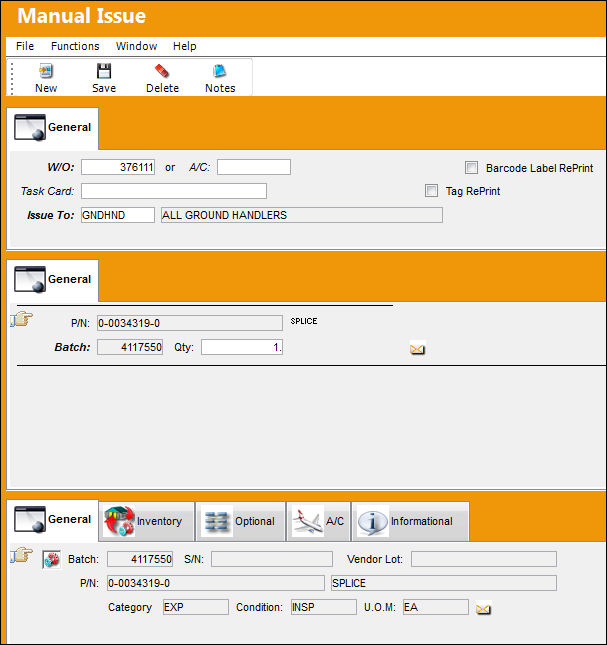Screen dimensions: 607x645
Task: Click the Condition field INSP
Action: (324, 607)
